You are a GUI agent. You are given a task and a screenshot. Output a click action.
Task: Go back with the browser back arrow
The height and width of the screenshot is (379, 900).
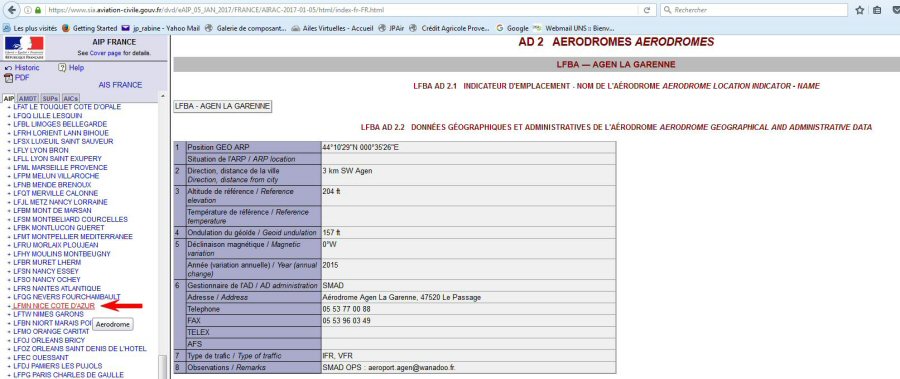[11, 10]
